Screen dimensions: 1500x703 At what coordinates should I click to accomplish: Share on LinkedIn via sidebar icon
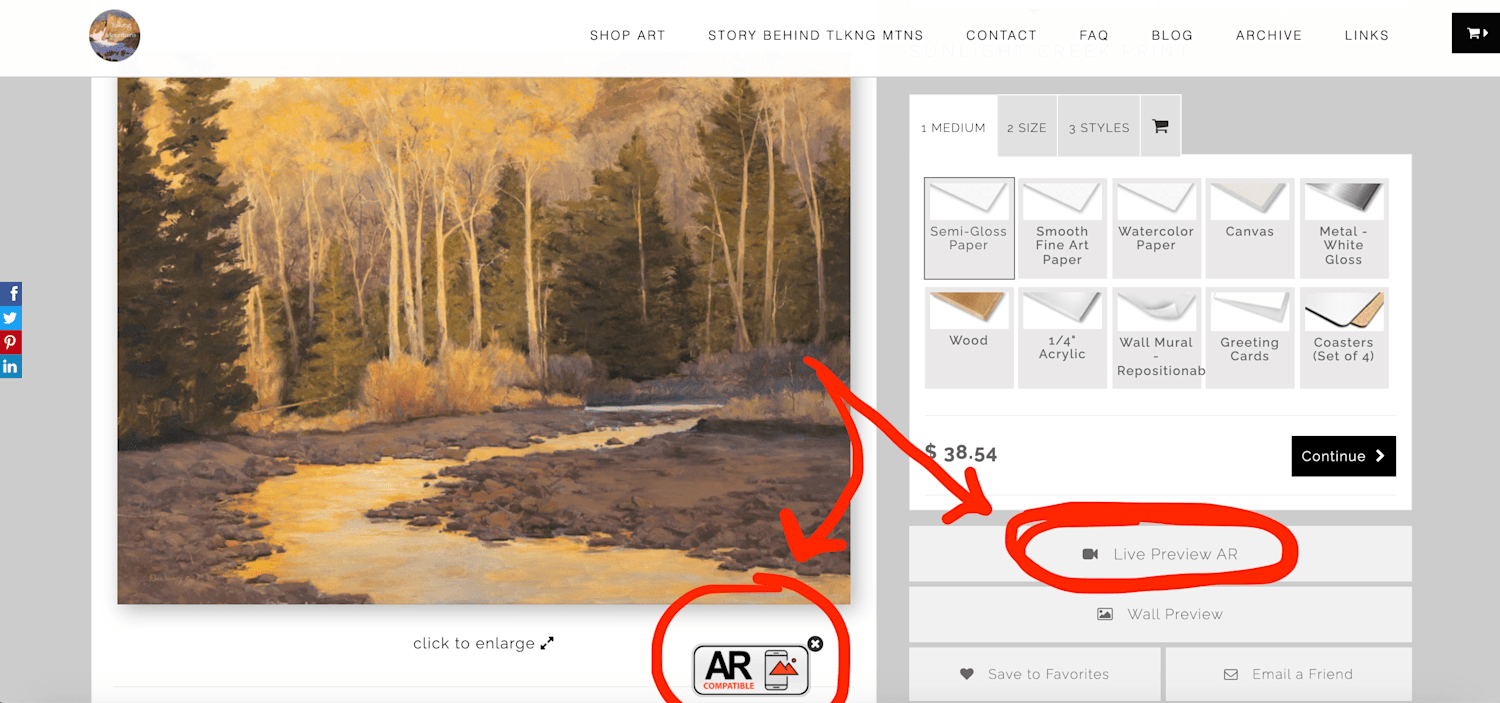pos(10,366)
